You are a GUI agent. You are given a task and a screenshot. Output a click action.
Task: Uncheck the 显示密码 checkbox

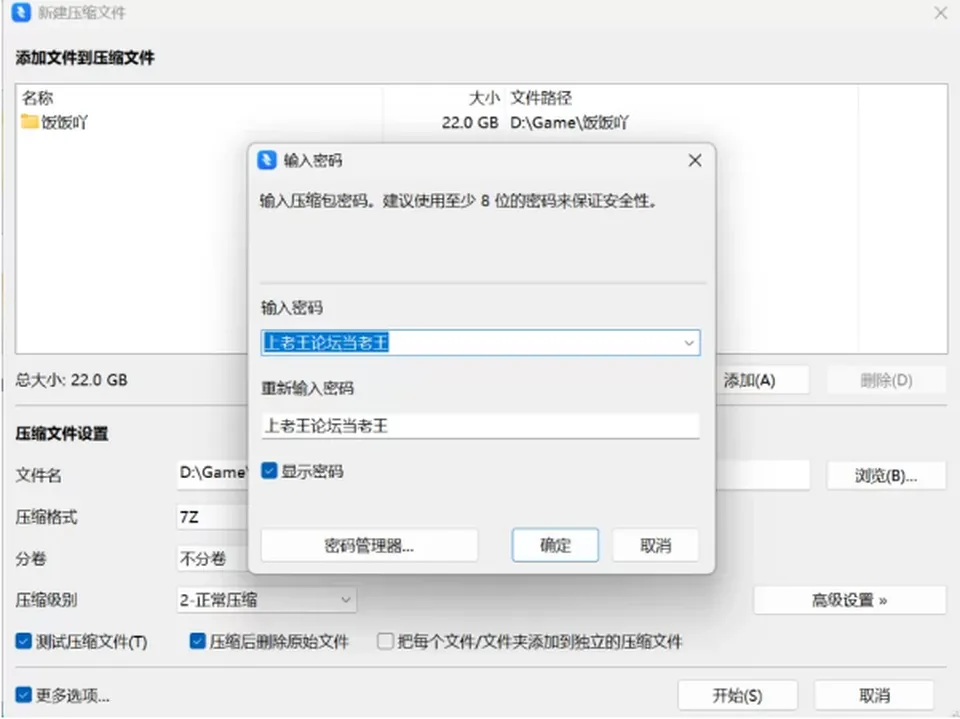[269, 470]
